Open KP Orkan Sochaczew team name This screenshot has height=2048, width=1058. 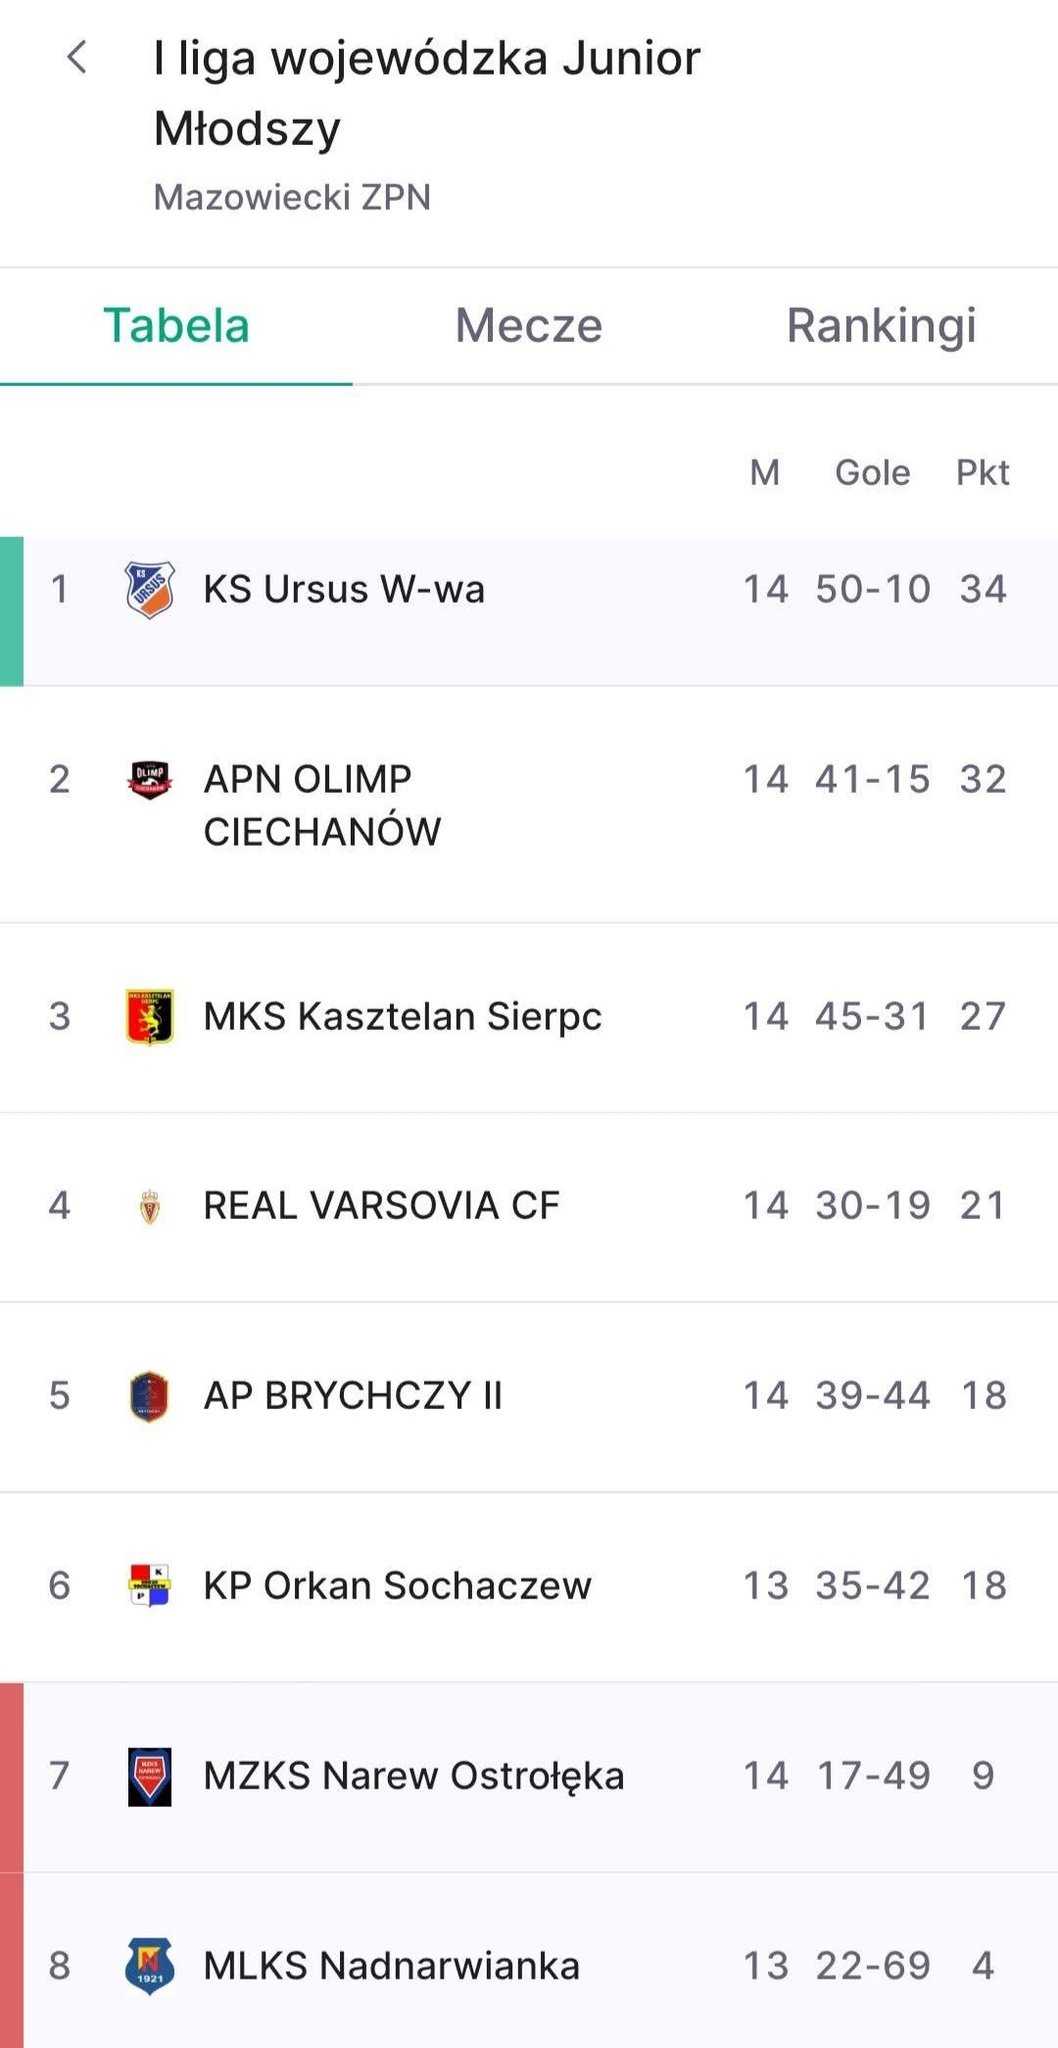click(397, 1586)
